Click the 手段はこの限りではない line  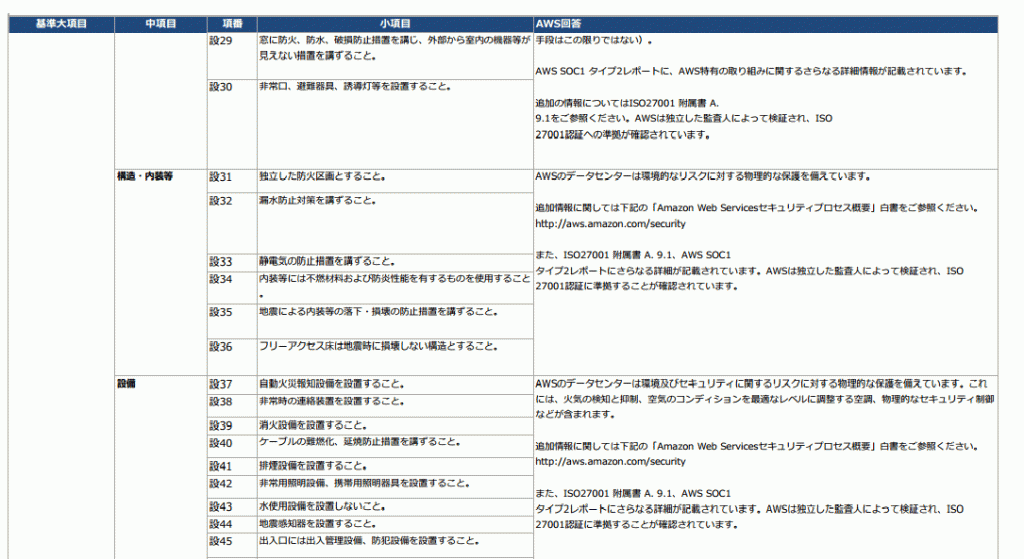pyautogui.click(x=594, y=40)
